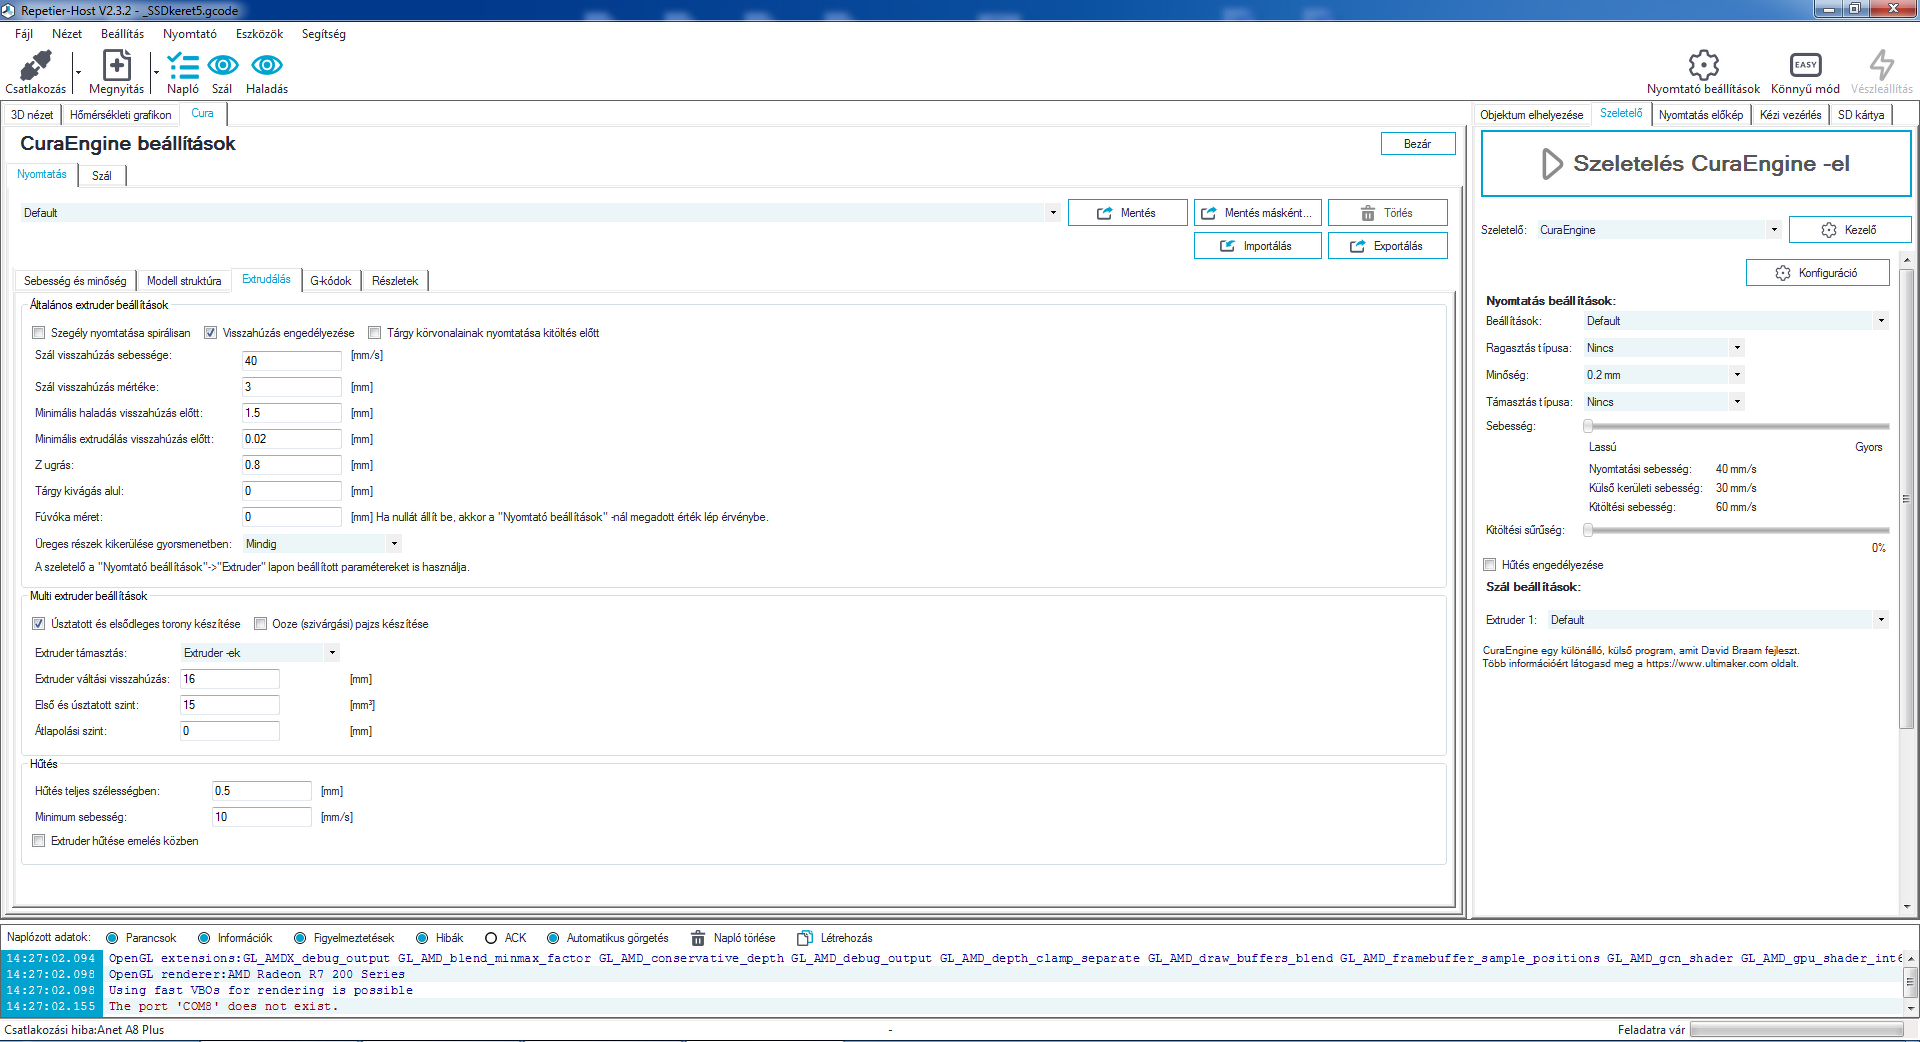
Task: Click the Importálás import button
Action: (1258, 246)
